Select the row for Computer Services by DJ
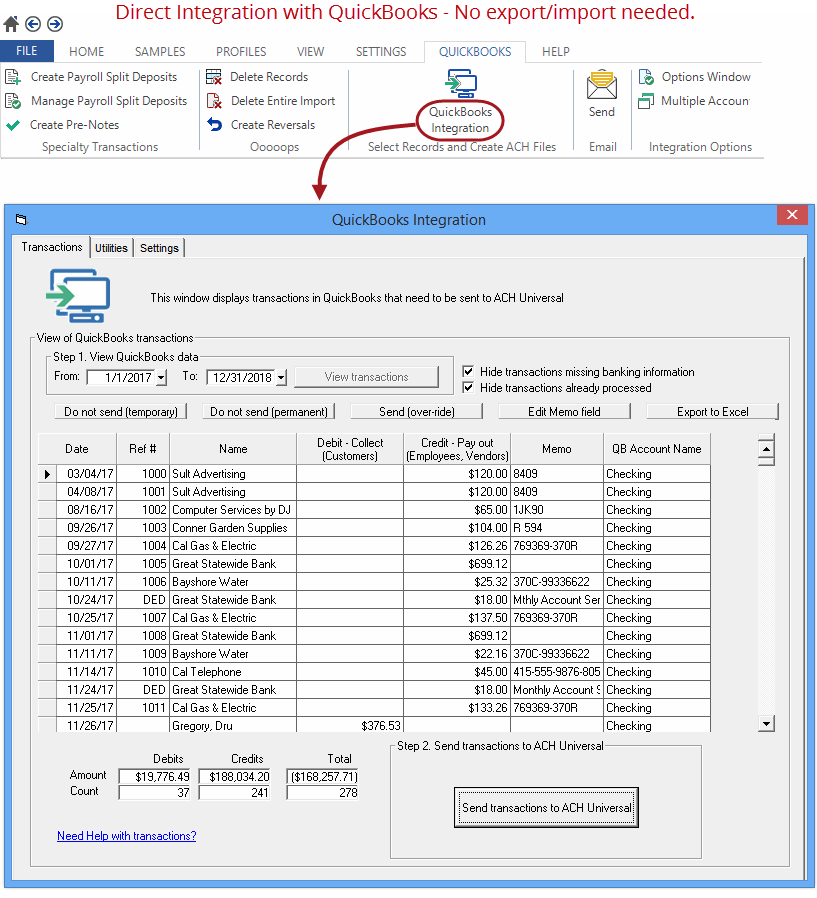This screenshot has height=898, width=817. pyautogui.click(x=374, y=510)
